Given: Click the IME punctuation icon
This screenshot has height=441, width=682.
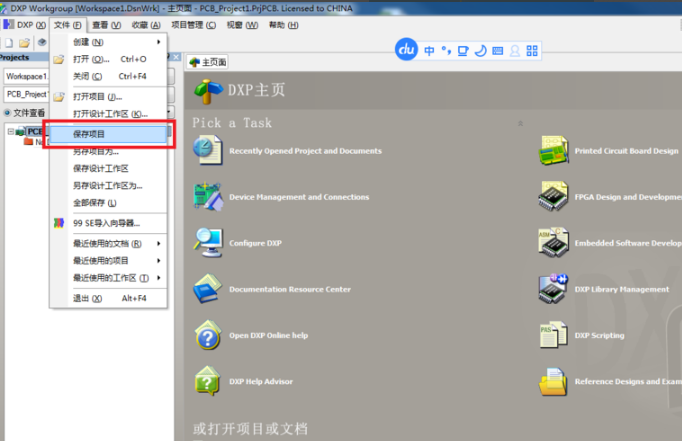Looking at the screenshot, I should click(x=446, y=50).
